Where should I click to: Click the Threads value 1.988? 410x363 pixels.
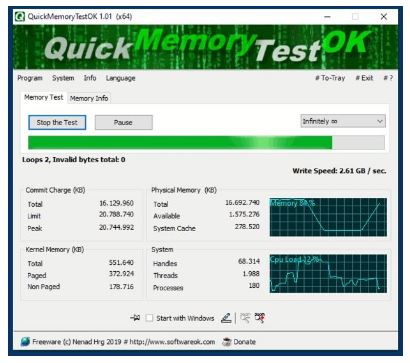pyautogui.click(x=251, y=274)
